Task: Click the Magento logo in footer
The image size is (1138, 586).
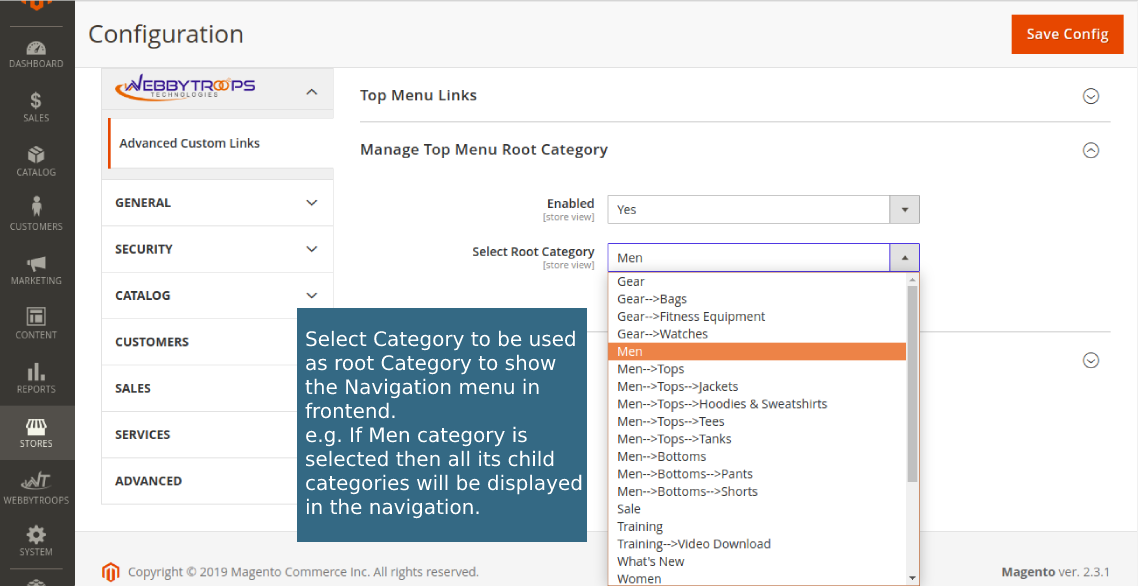Action: point(110,571)
